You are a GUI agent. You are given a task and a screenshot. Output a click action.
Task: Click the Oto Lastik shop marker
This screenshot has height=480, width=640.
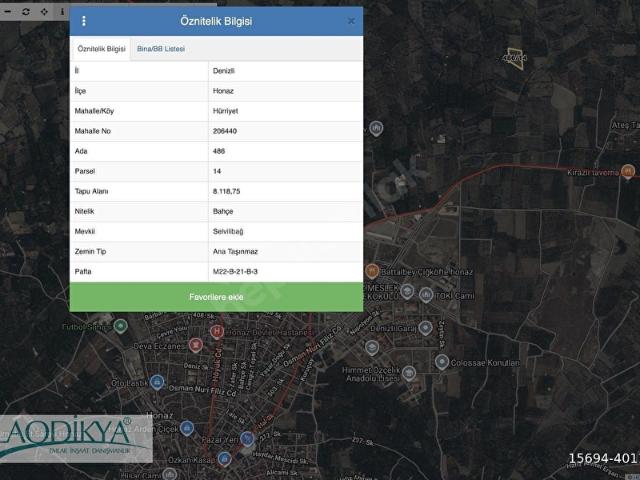[x=157, y=382]
